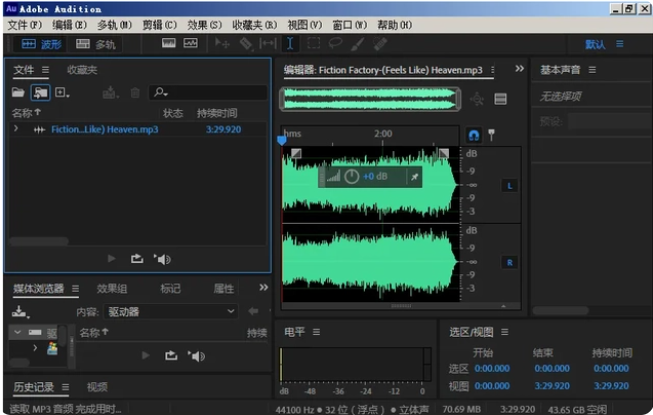Click the import file icon

(x=40, y=92)
